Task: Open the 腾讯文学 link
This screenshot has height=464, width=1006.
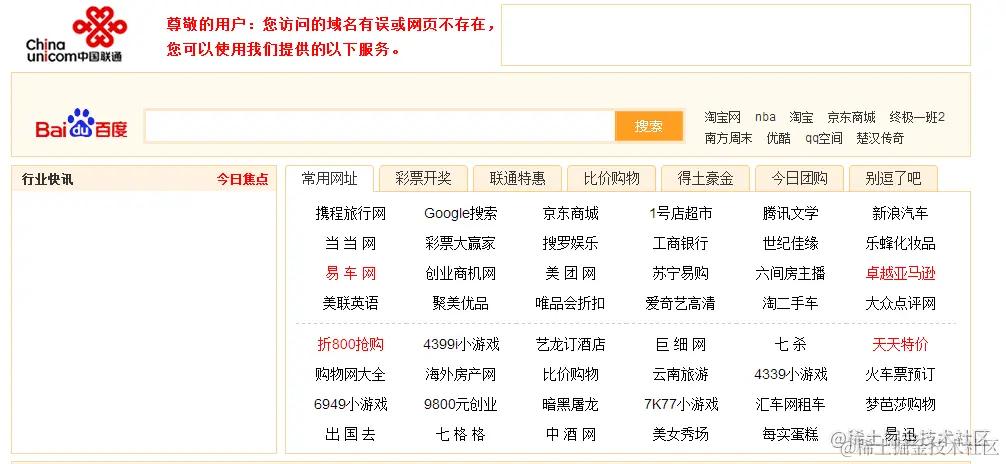Action: pyautogui.click(x=790, y=214)
